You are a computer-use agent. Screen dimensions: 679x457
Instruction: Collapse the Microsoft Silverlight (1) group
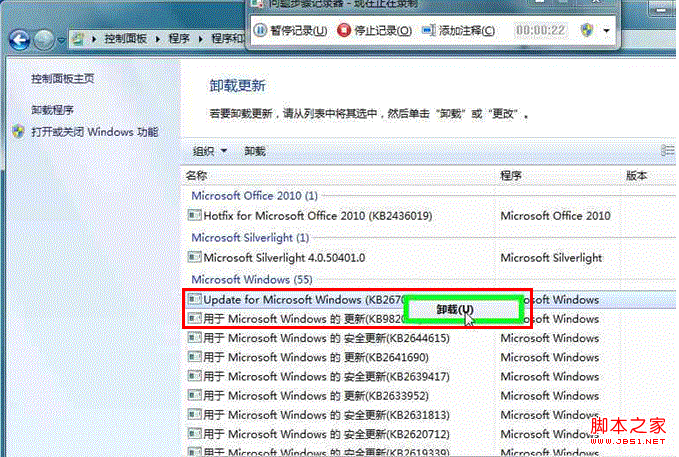point(250,237)
